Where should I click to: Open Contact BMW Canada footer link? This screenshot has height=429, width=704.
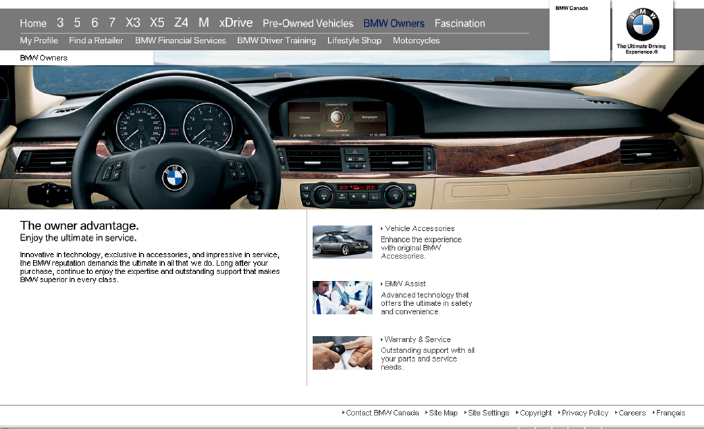(x=383, y=413)
